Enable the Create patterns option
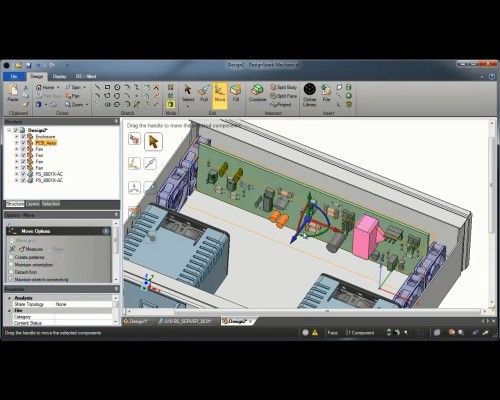Image resolution: width=500 pixels, height=400 pixels. tap(11, 257)
